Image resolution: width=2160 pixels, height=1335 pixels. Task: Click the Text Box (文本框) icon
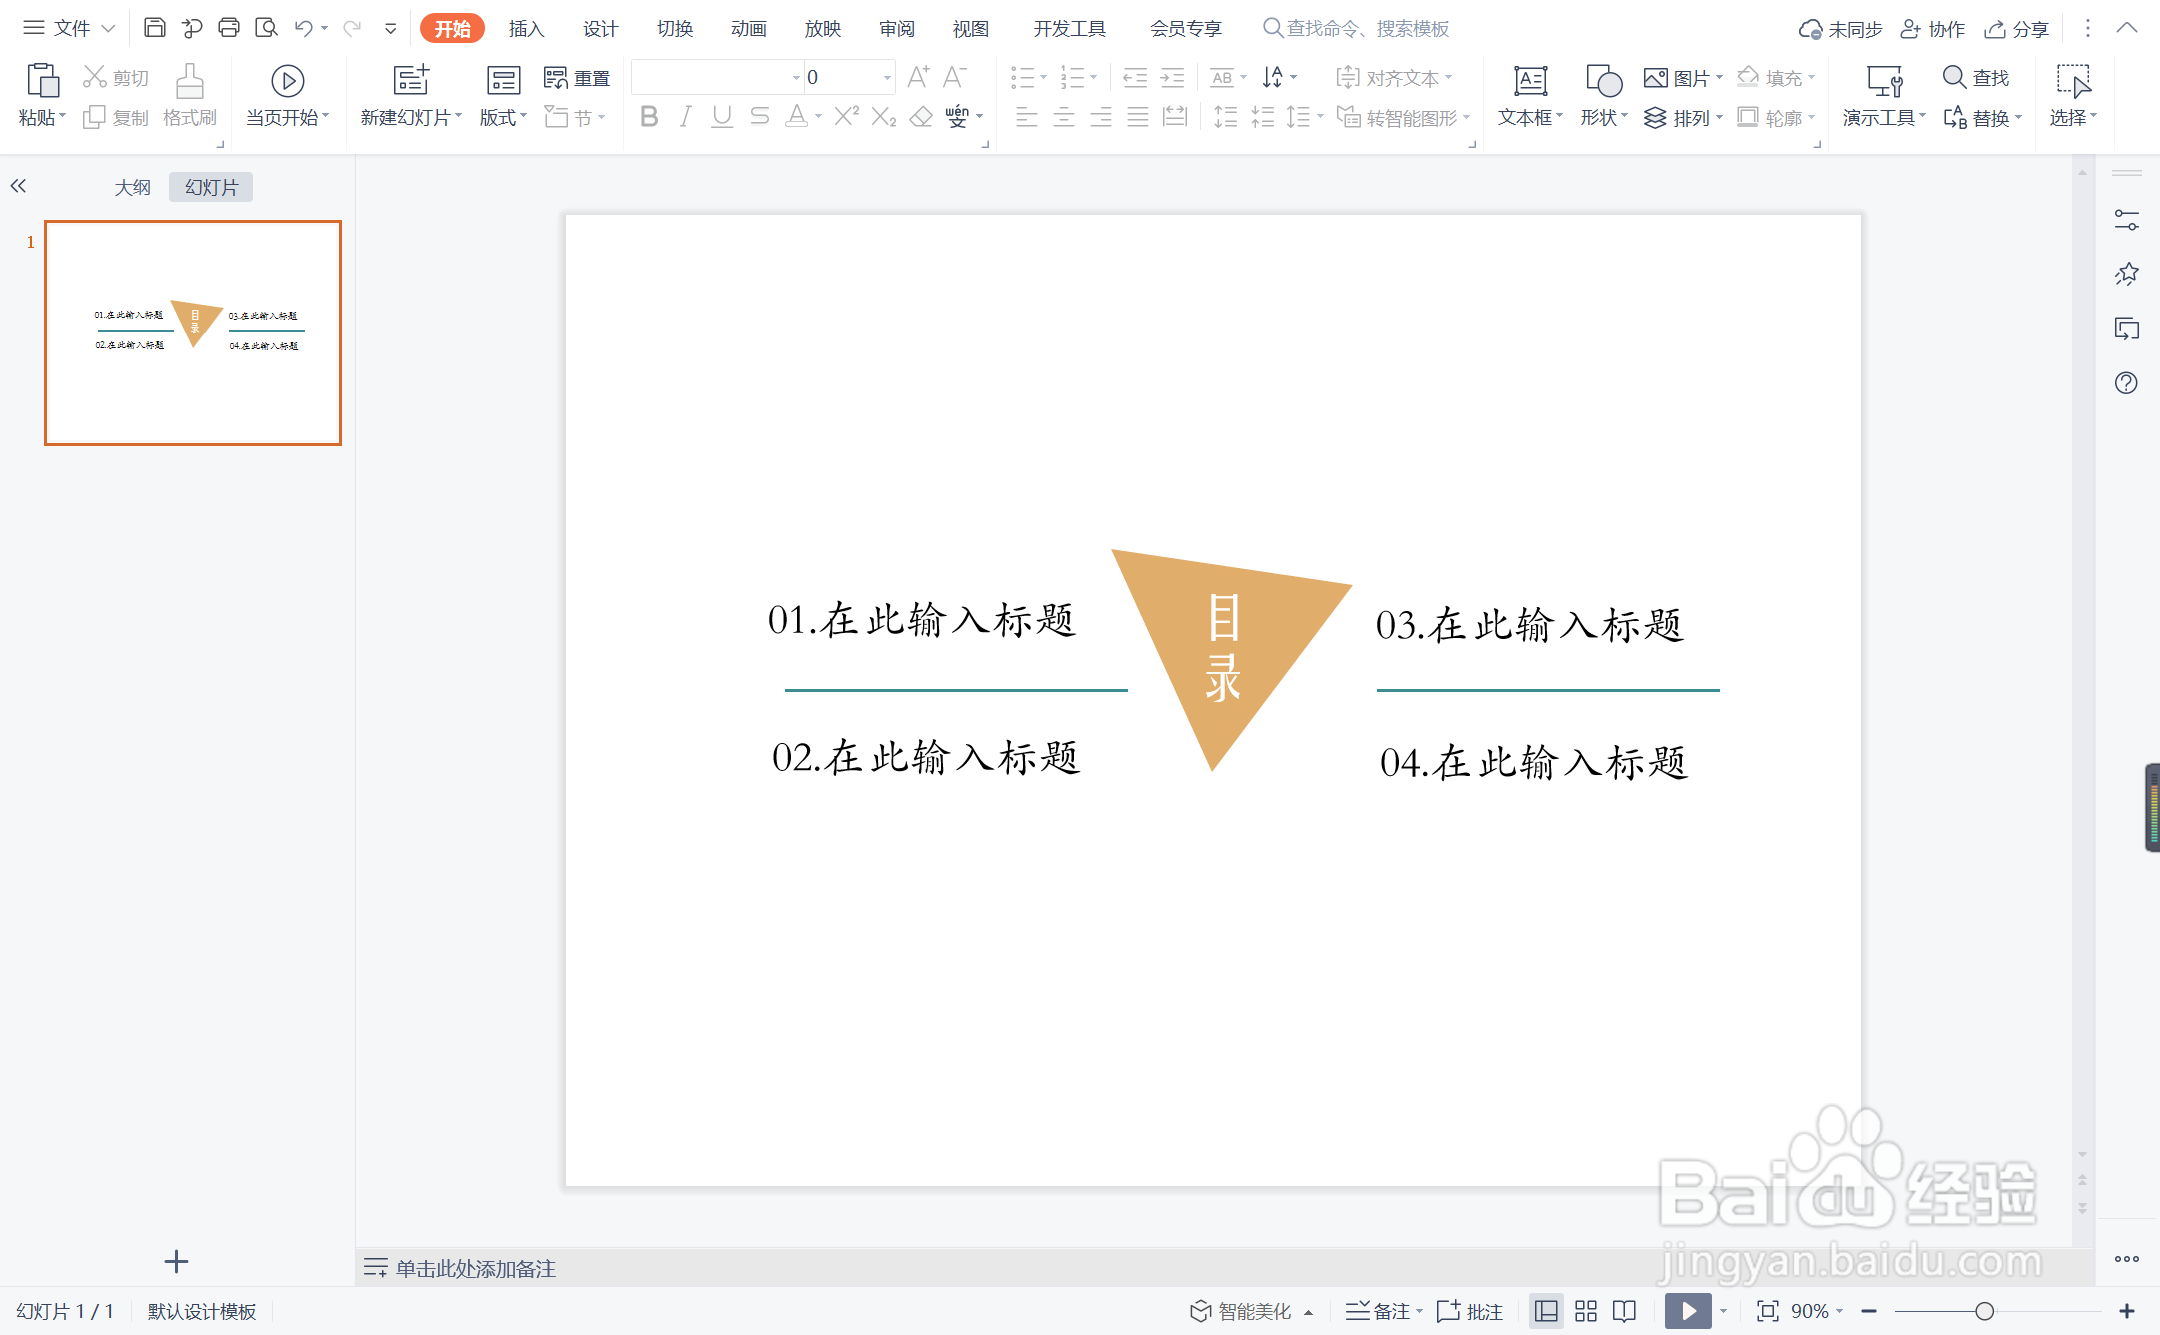point(1529,82)
